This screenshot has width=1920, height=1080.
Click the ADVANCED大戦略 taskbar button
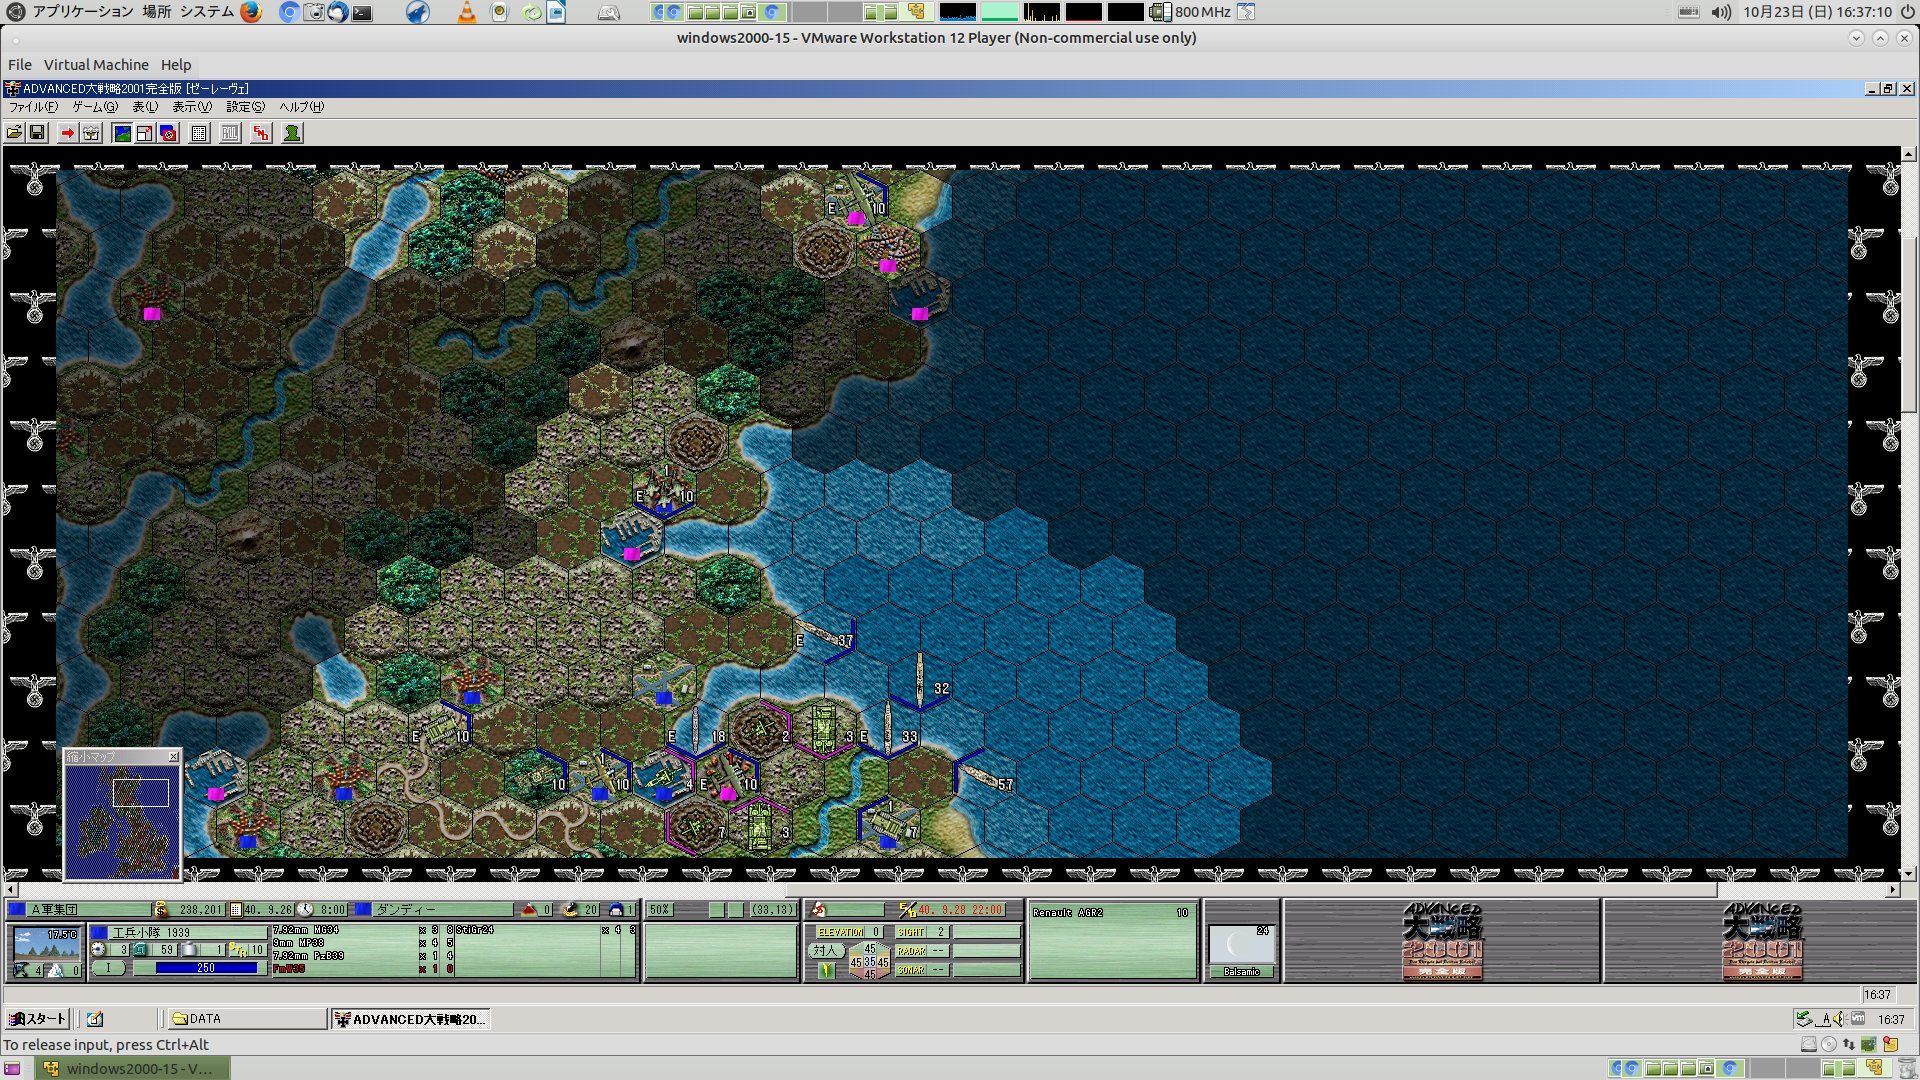click(x=410, y=1019)
